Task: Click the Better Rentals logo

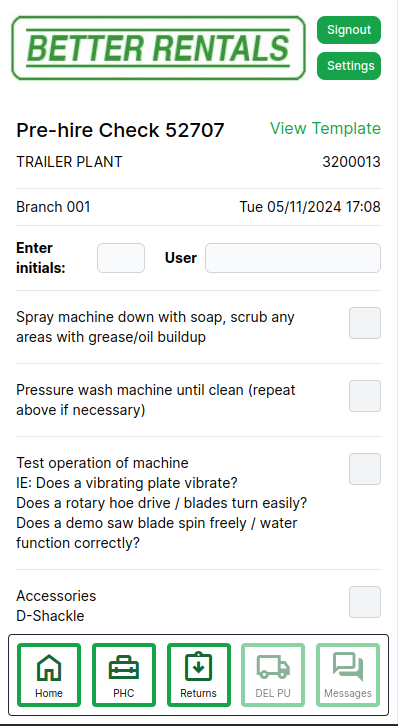Action: pyautogui.click(x=158, y=48)
